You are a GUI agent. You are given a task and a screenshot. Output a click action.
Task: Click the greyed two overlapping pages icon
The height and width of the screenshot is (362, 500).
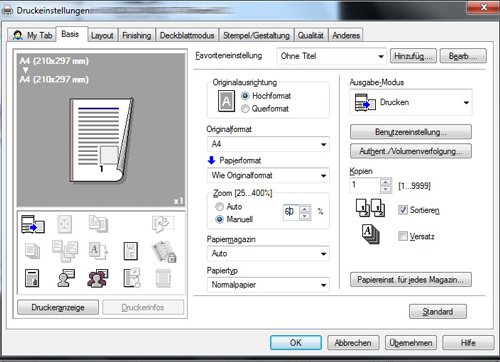pyautogui.click(x=98, y=224)
